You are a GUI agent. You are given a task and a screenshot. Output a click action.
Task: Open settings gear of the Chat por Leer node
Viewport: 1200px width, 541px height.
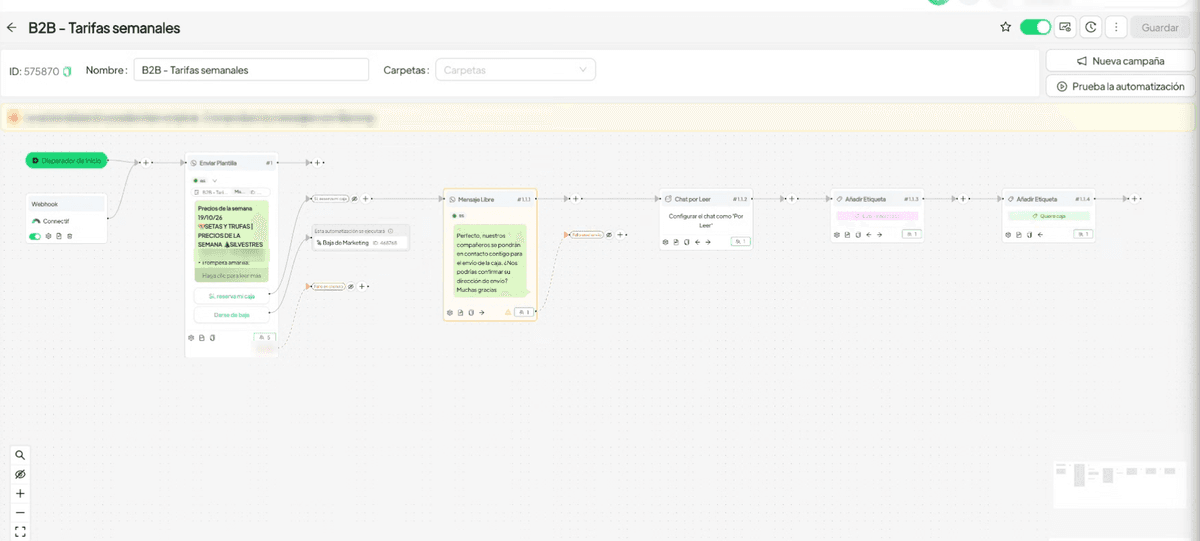[665, 242]
